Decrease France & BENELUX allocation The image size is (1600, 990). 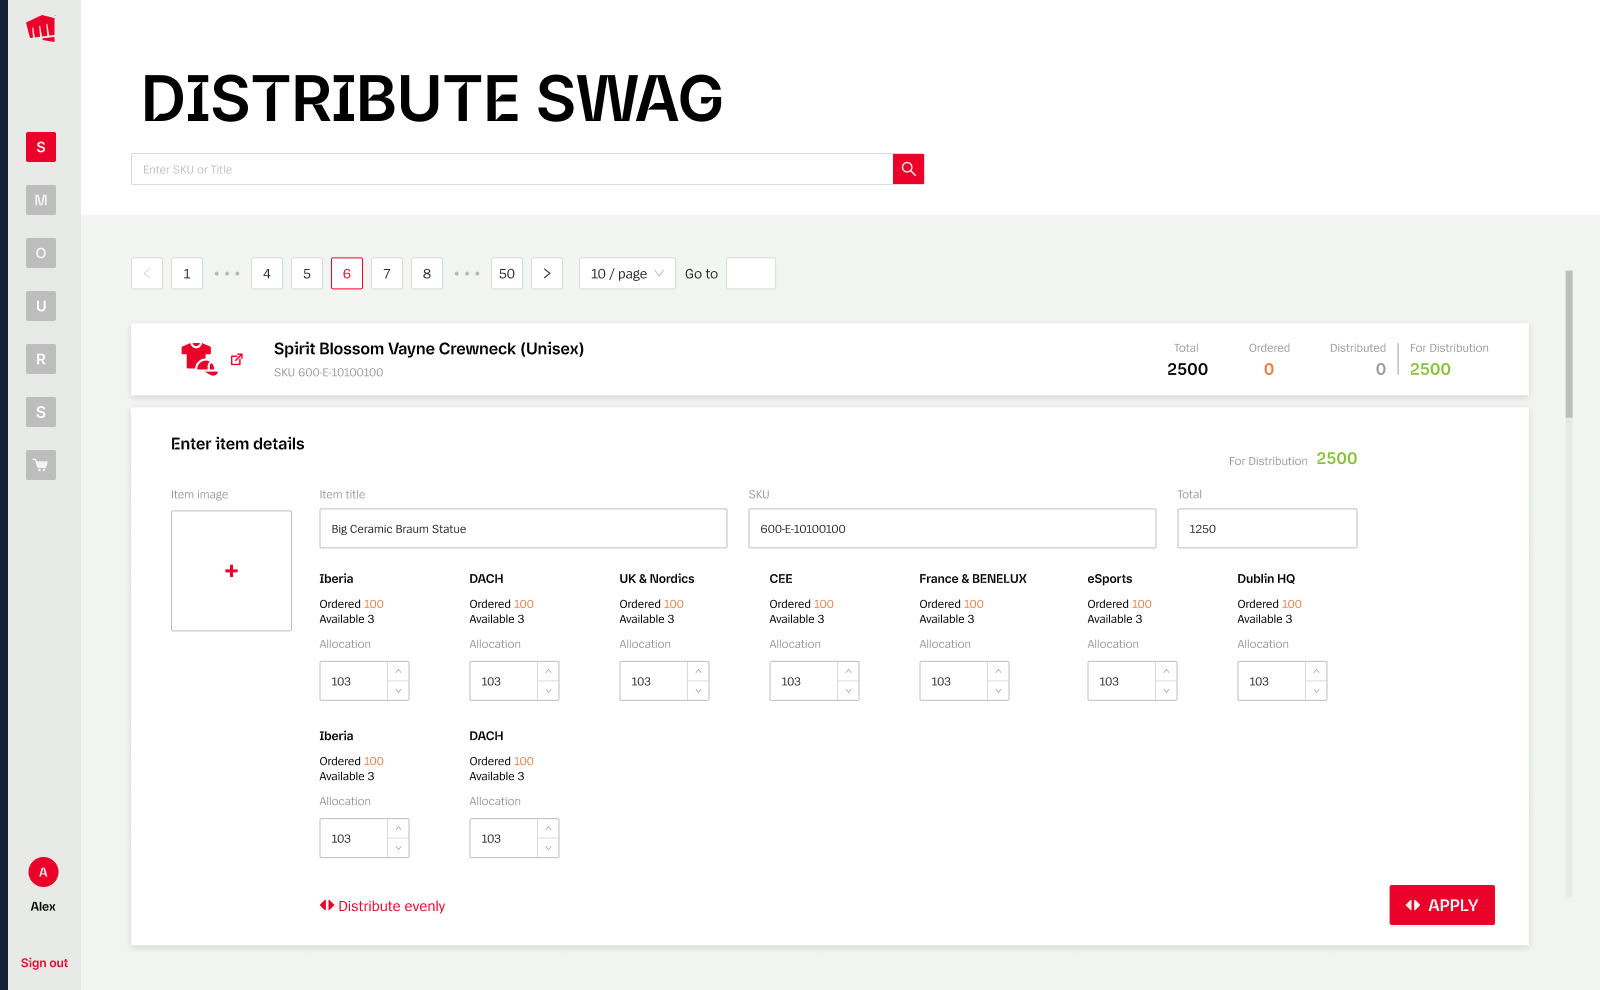998,691
